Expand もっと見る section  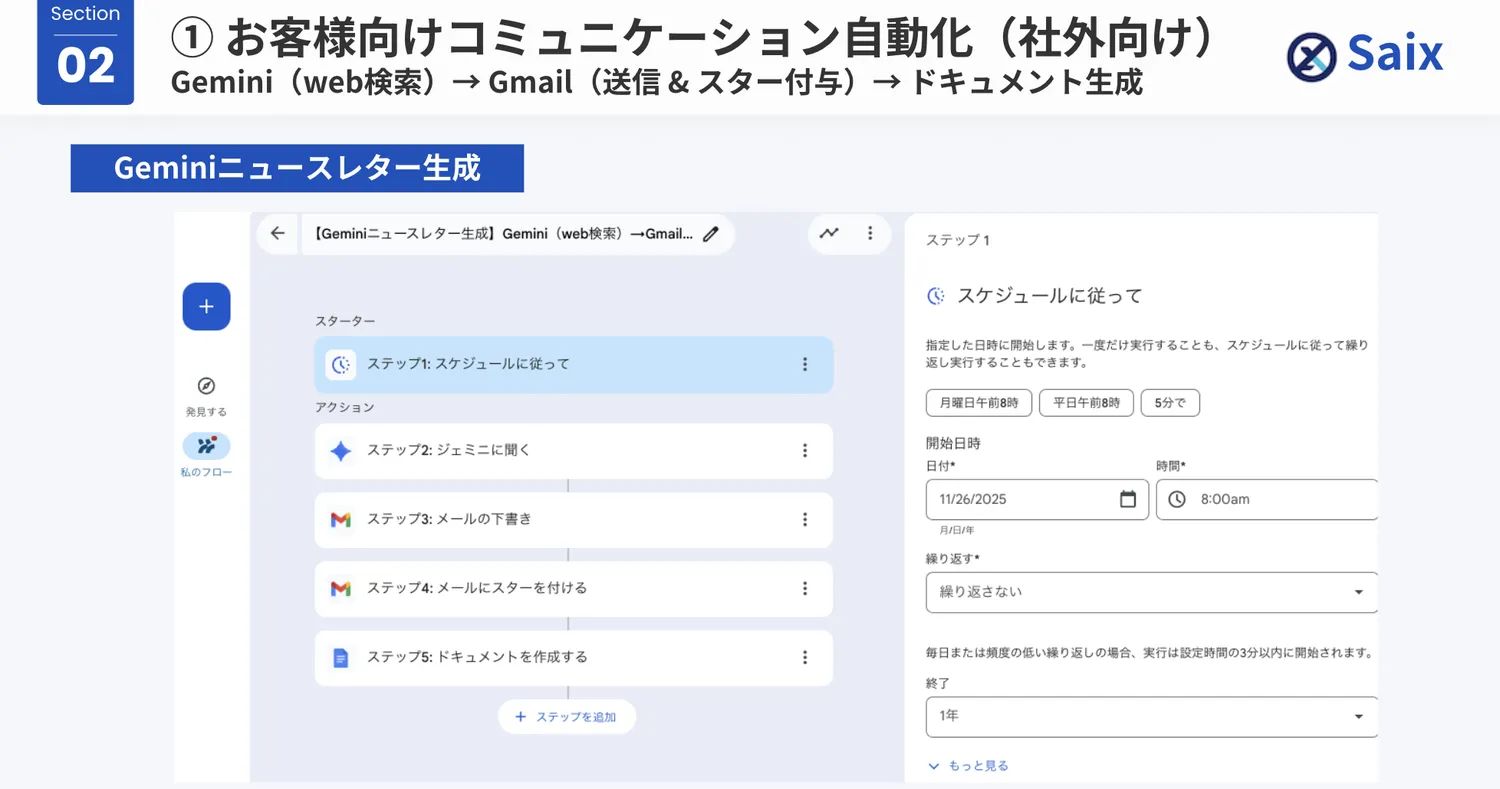click(x=968, y=766)
